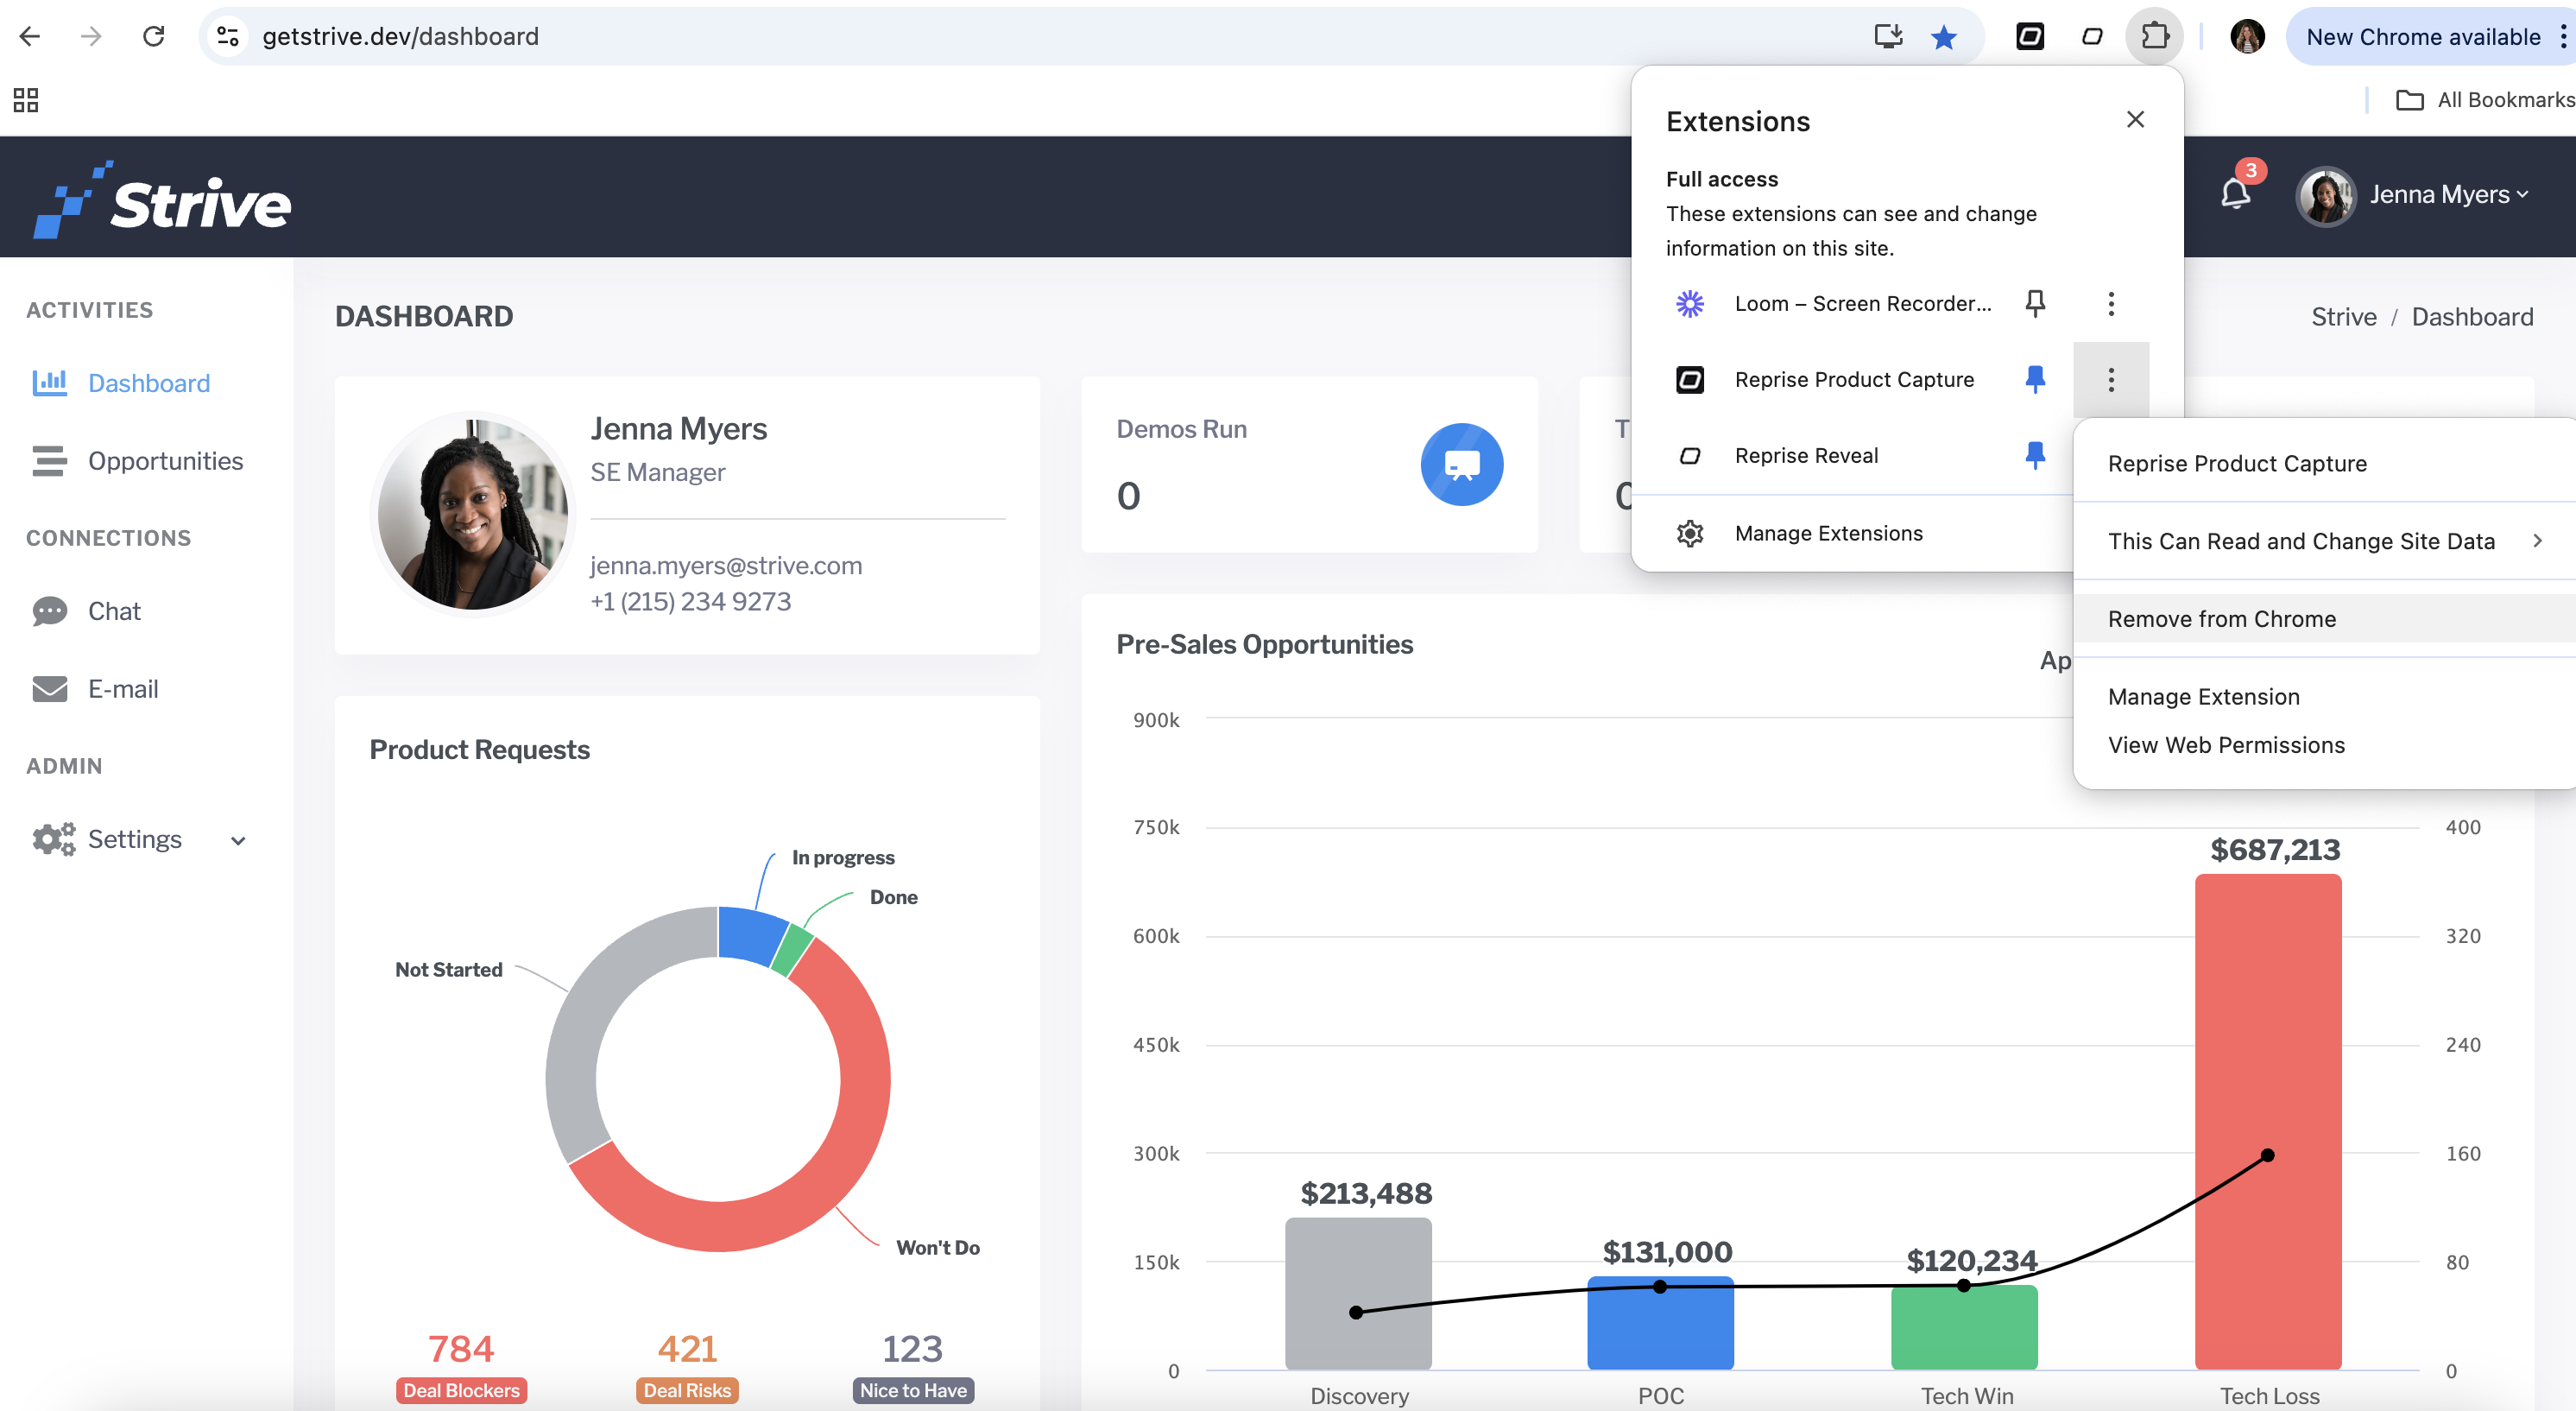Viewport: 2576px width, 1411px height.
Task: Unpin the Reprise Reveal extension
Action: [x=2034, y=455]
